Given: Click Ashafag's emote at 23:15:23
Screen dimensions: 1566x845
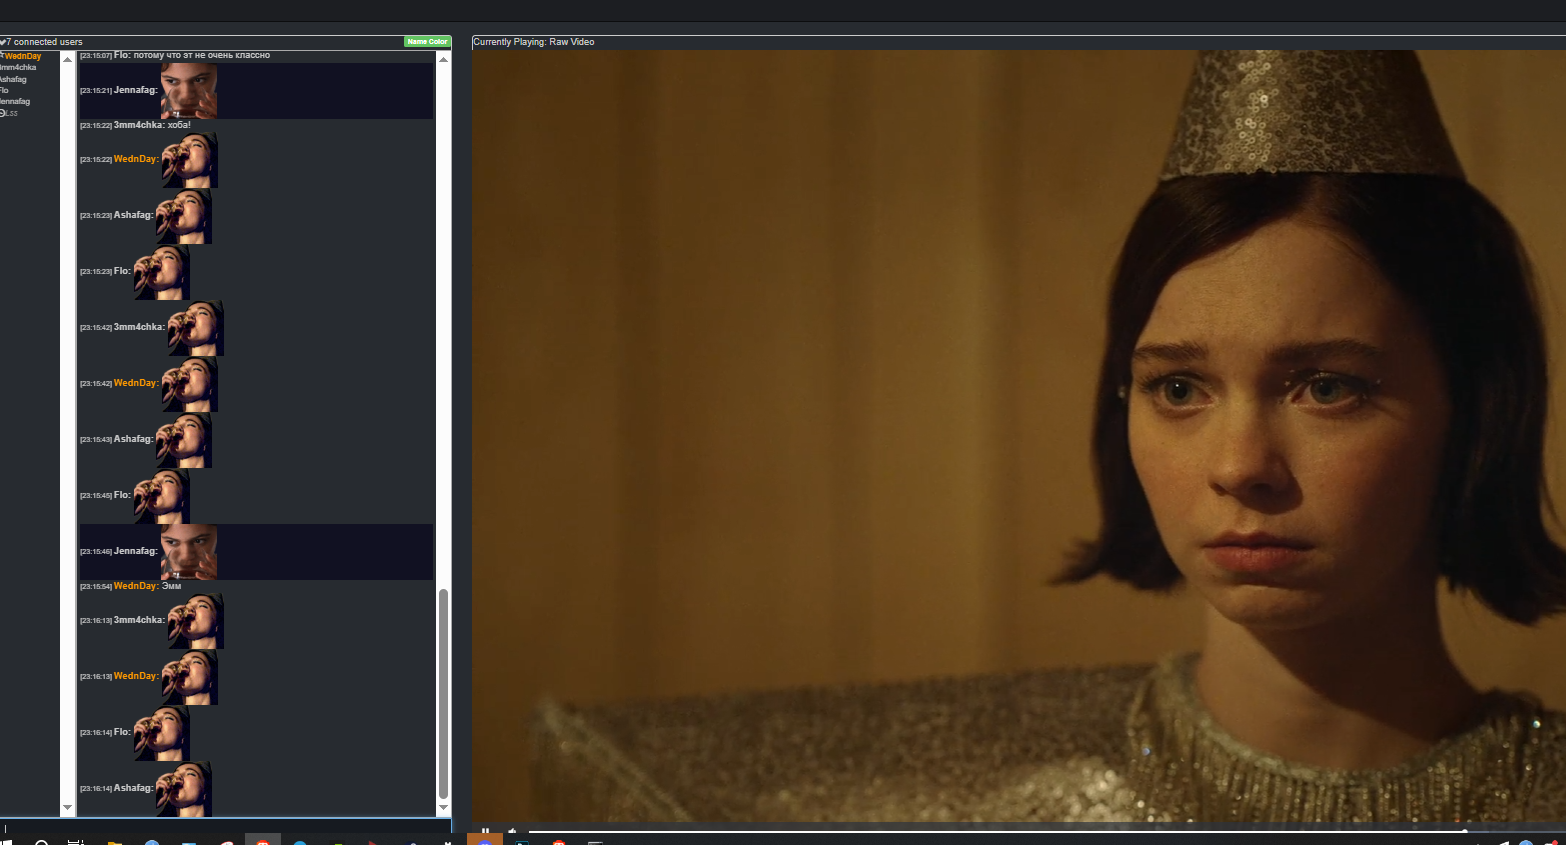Looking at the screenshot, I should [184, 216].
